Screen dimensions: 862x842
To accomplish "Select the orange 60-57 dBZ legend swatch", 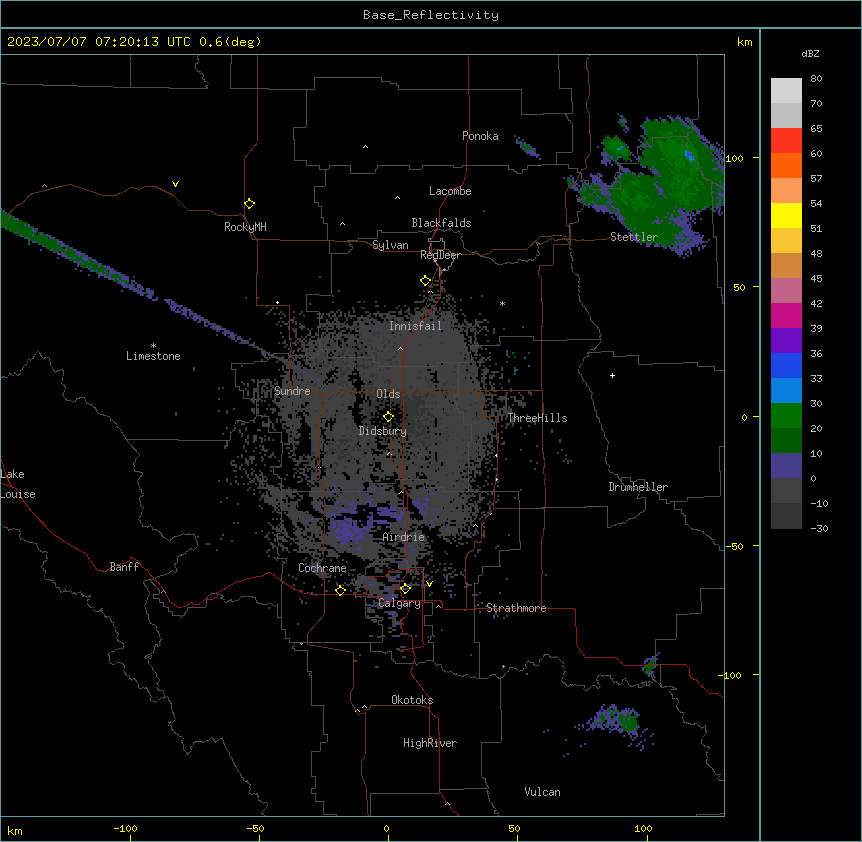I will click(786, 165).
